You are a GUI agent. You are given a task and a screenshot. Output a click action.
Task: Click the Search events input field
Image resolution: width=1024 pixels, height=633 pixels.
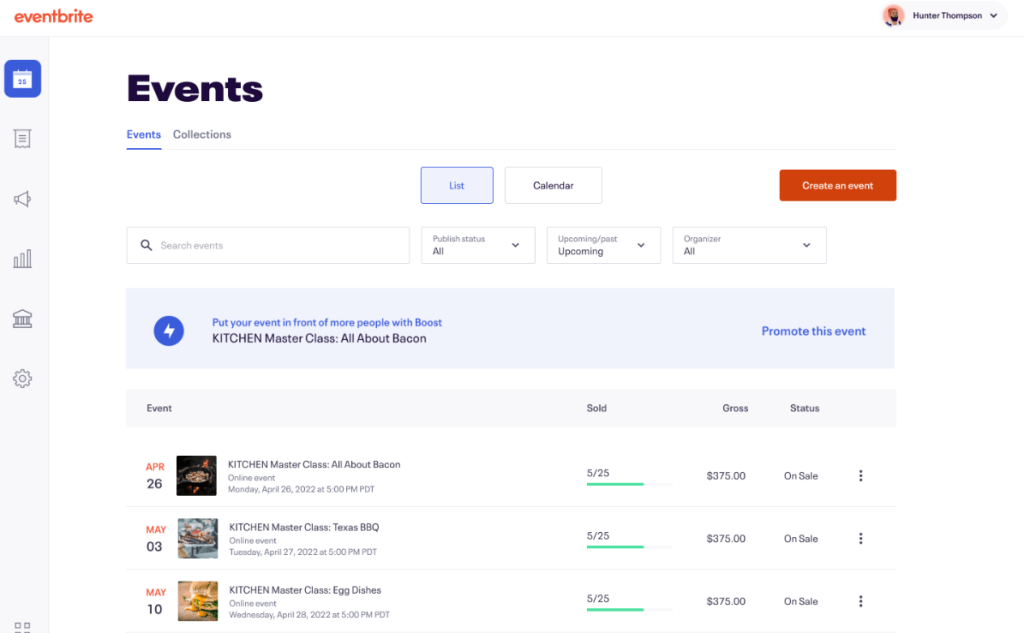point(268,245)
